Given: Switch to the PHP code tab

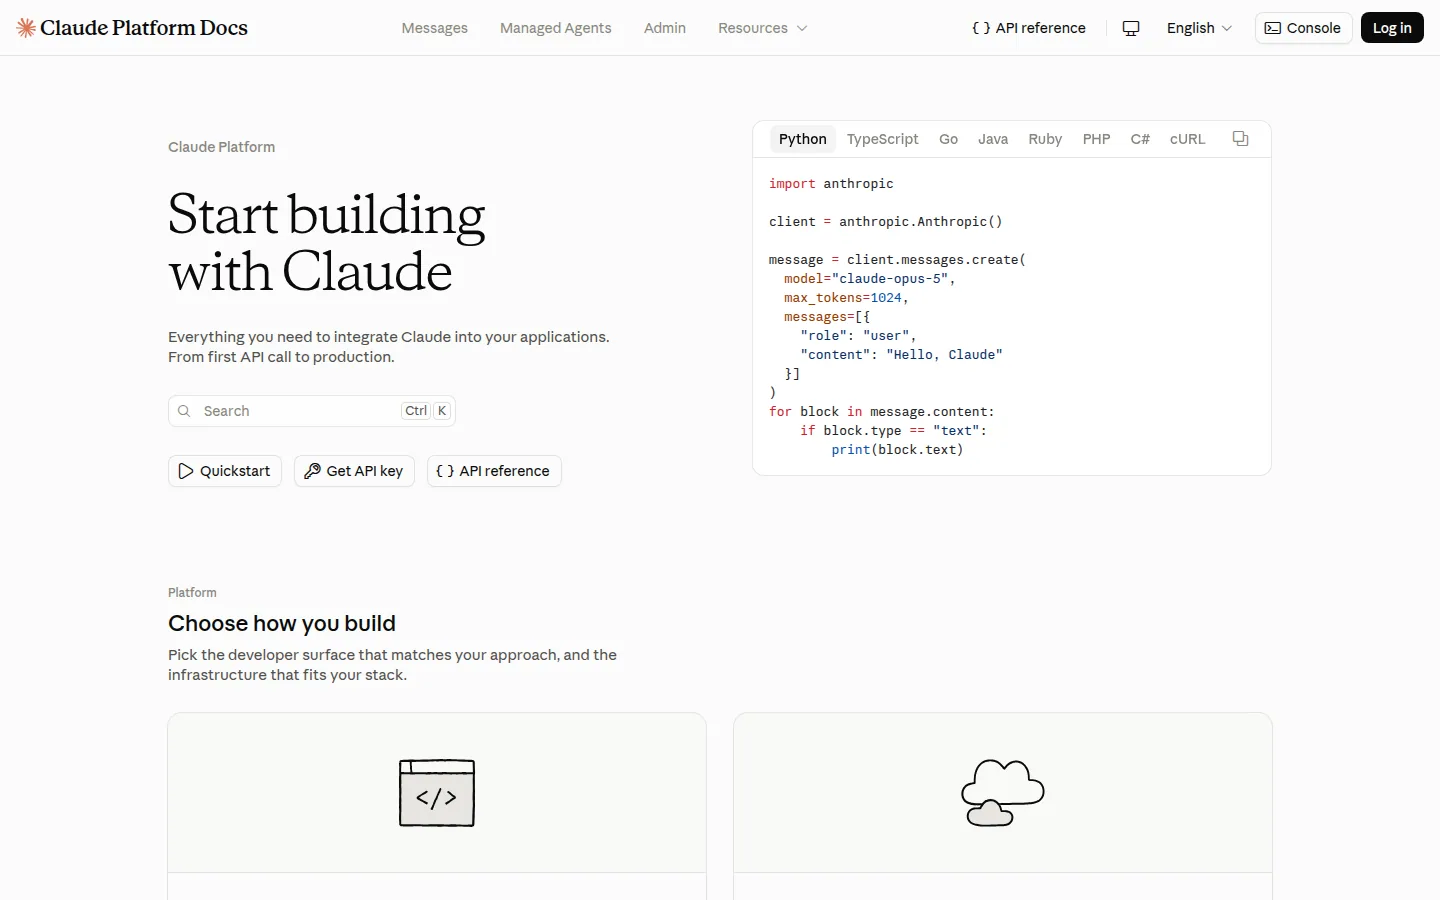Looking at the screenshot, I should point(1096,139).
